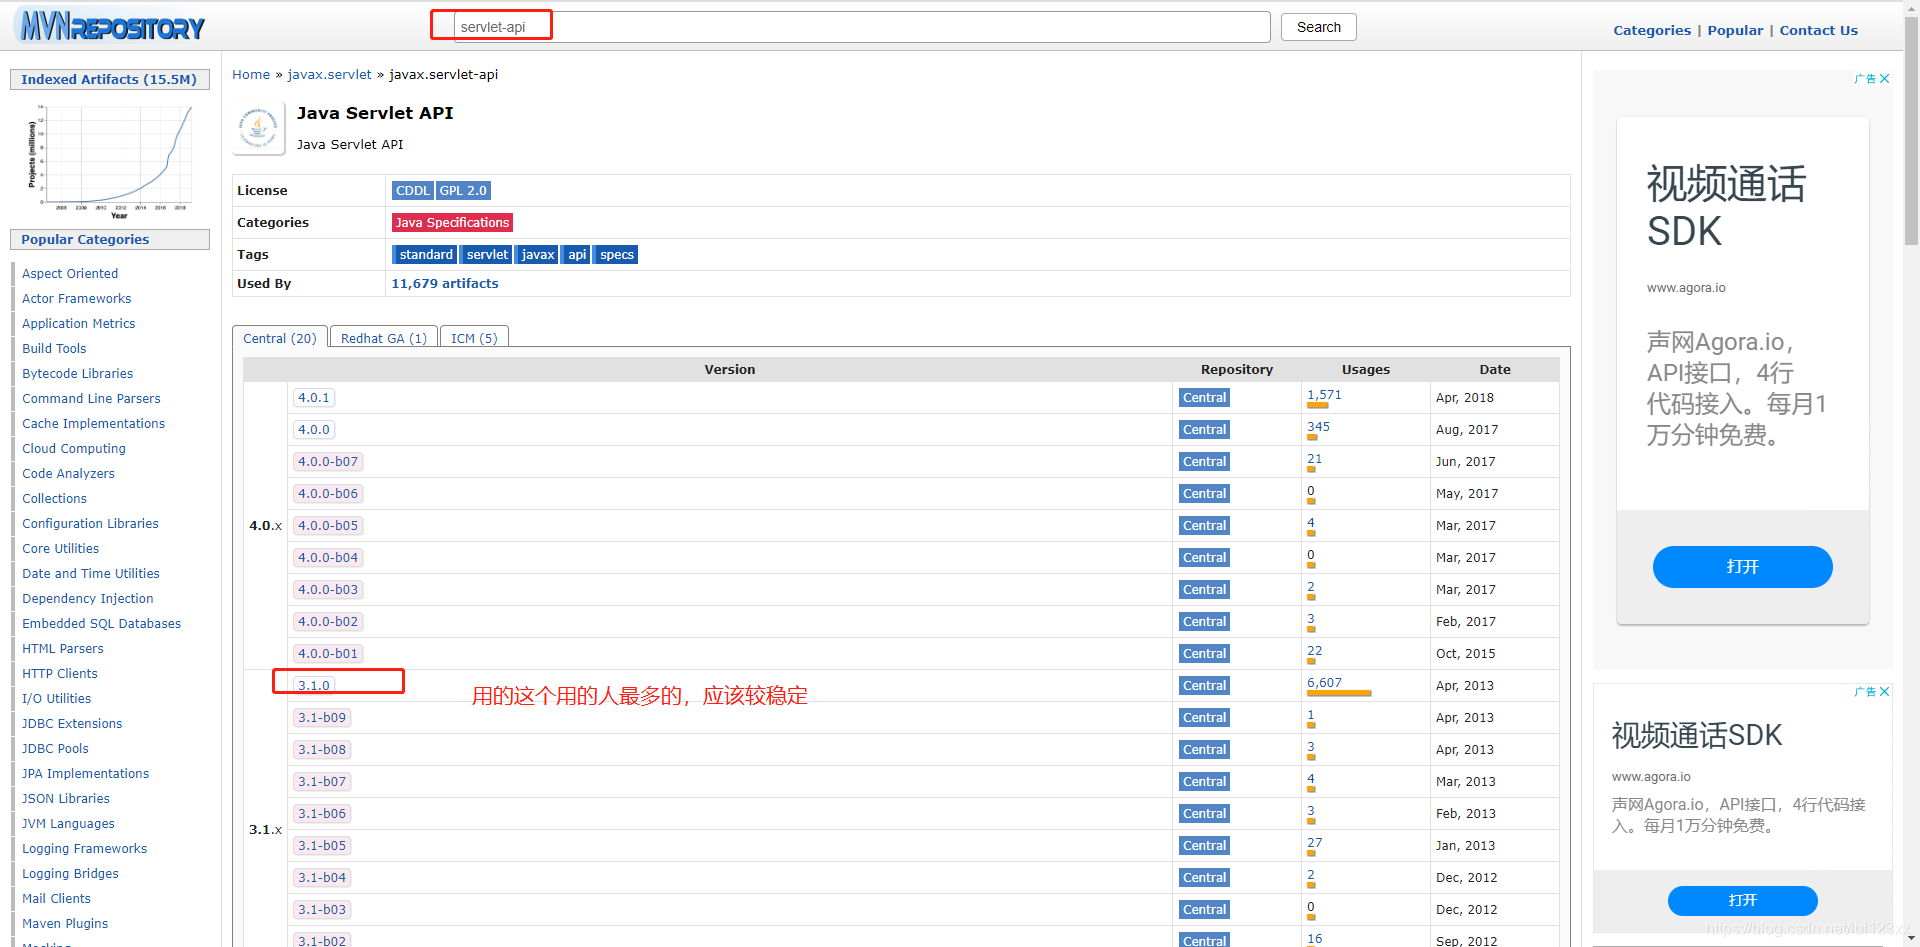1920x947 pixels.
Task: Click the bottom ad's blue 打开 button
Action: tap(1742, 901)
